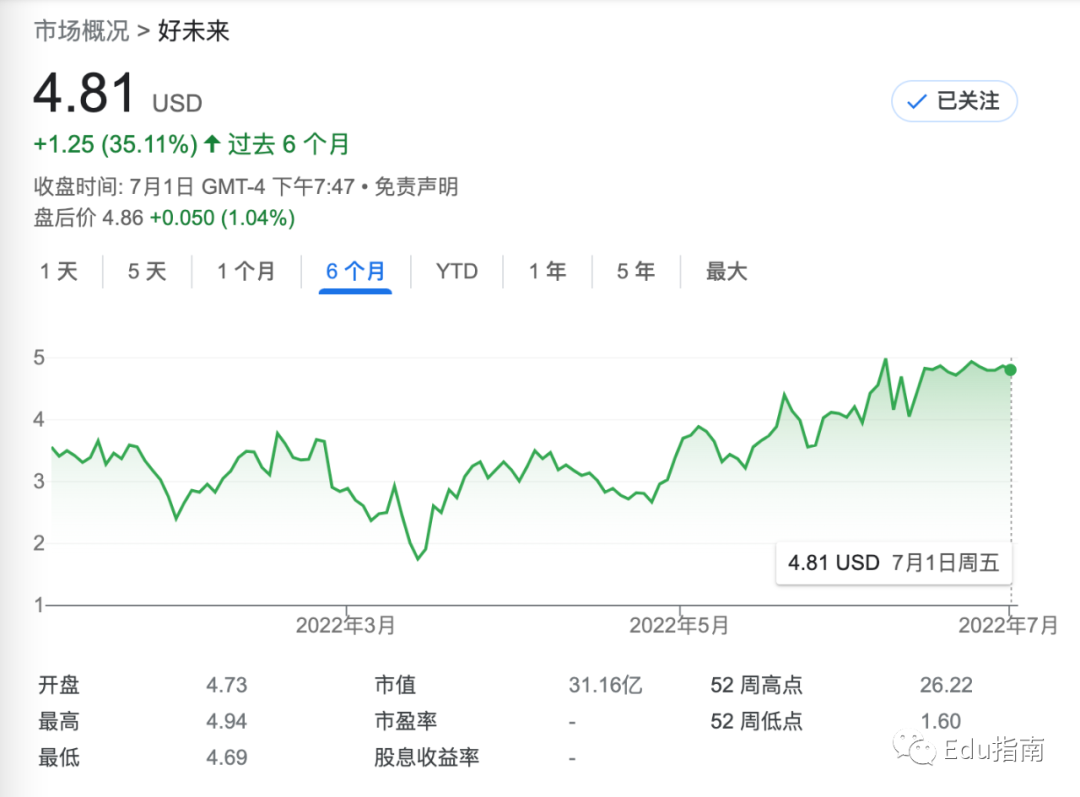Click the 好未来 breadcrumb title
Screen dimensions: 1080x797
(x=194, y=31)
